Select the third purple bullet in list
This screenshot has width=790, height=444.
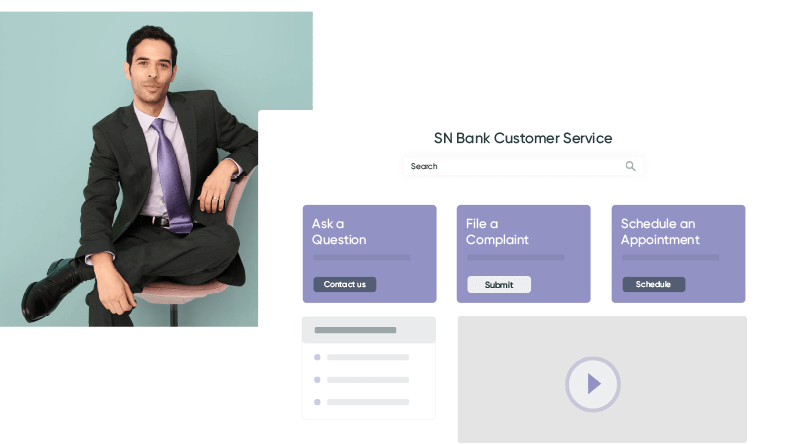coord(317,402)
